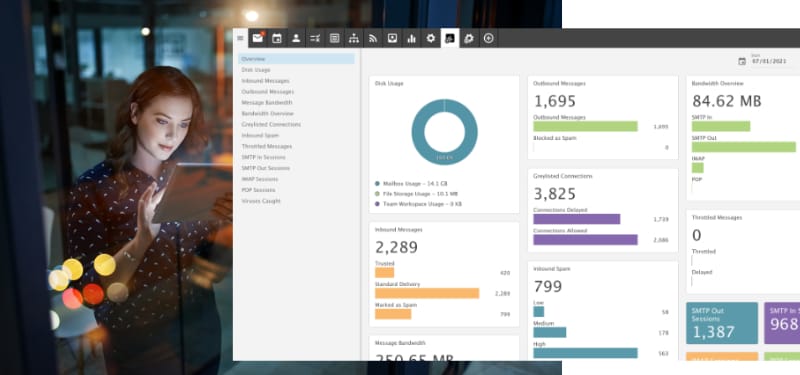Open the domain settings gear icon
The height and width of the screenshot is (375, 800).
coord(469,38)
